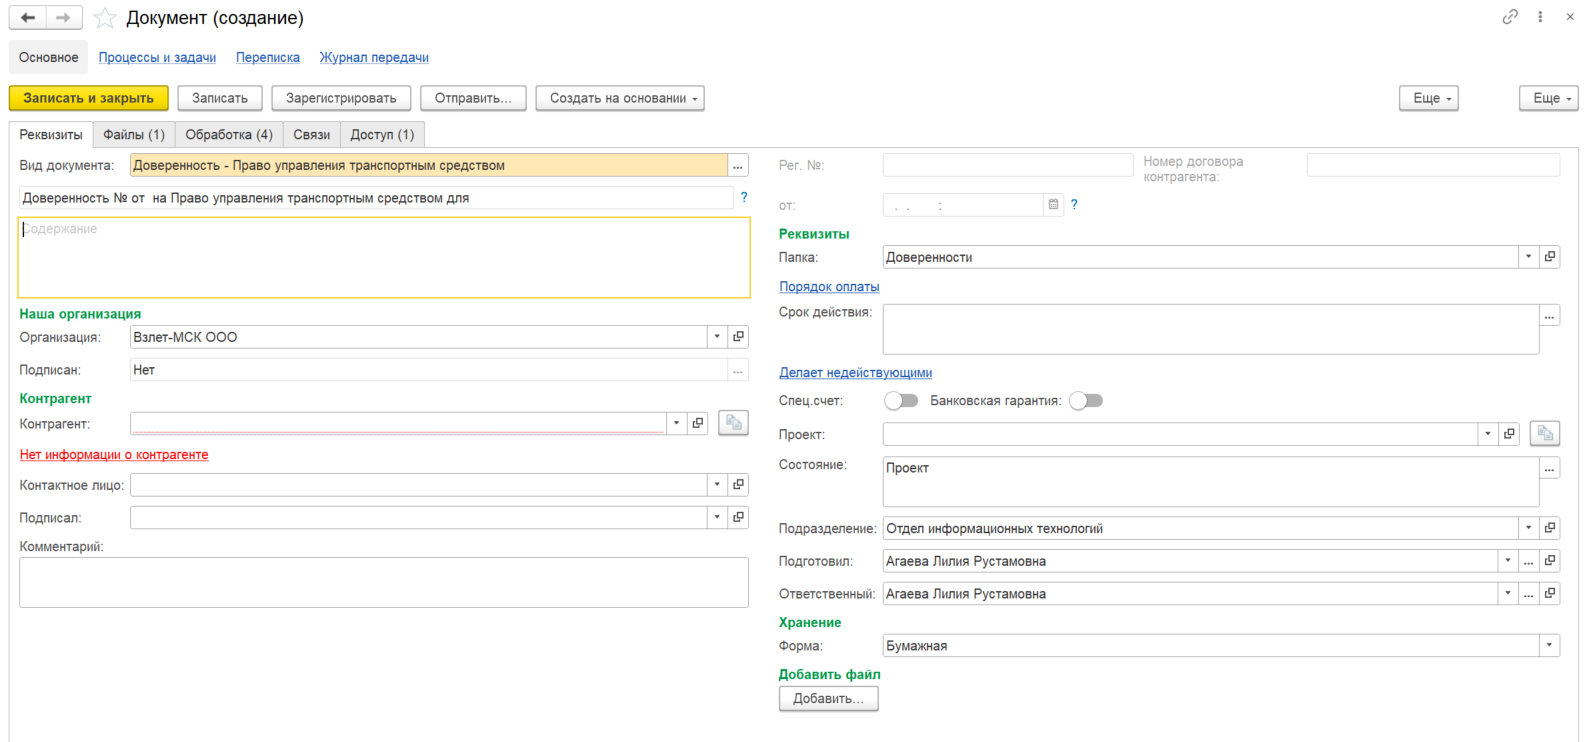Image resolution: width=1590 pixels, height=742 pixels.
Task: Open Папка record icon
Action: click(x=1549, y=257)
